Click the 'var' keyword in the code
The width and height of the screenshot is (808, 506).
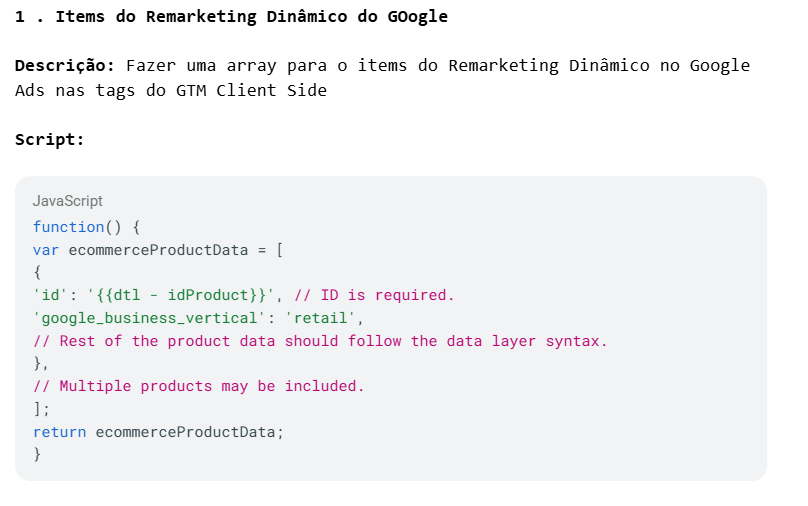46,250
